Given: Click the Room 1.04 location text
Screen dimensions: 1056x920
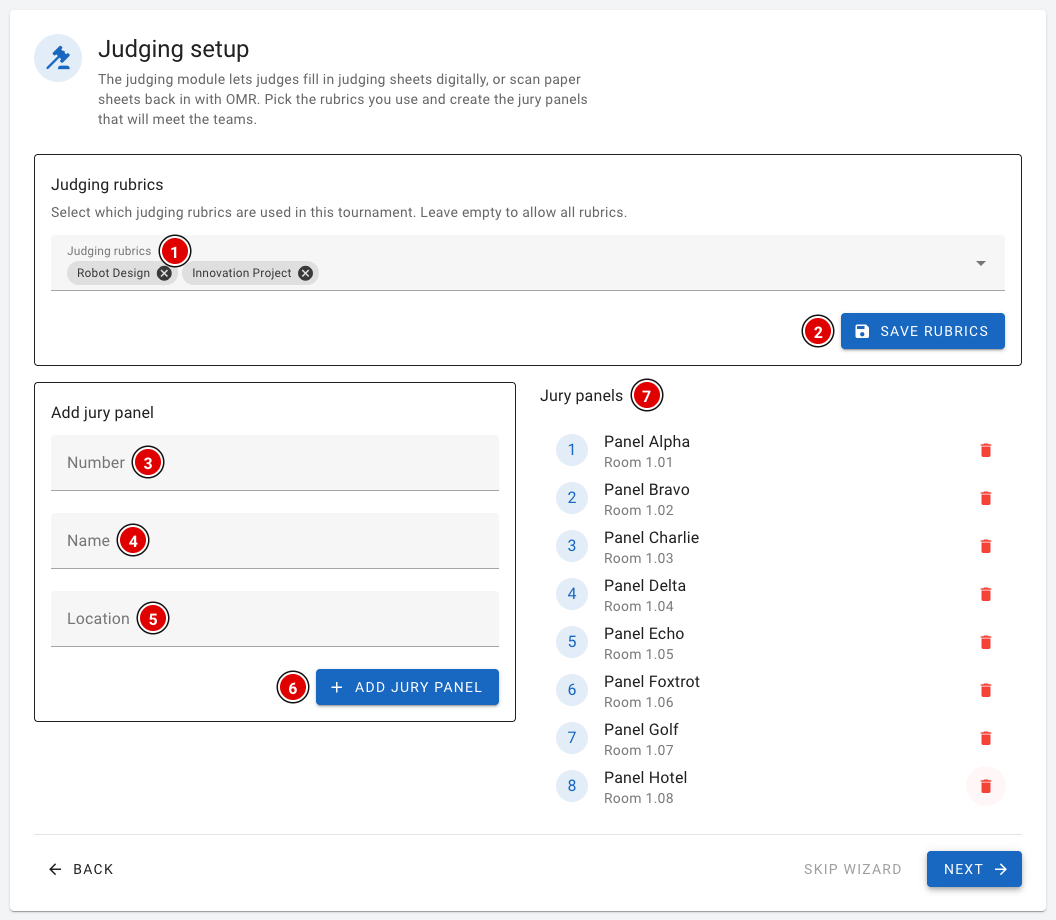Looking at the screenshot, I should coord(638,606).
